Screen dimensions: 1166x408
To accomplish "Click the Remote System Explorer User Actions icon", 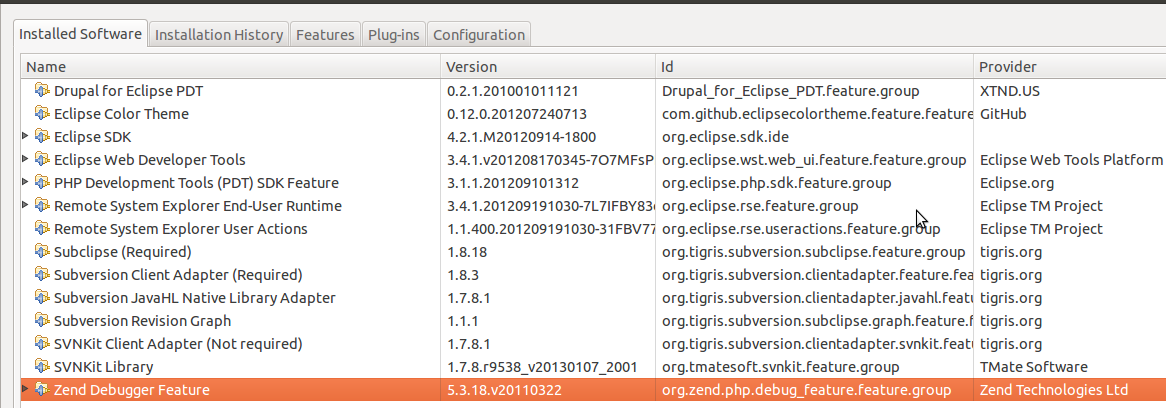I will 42,229.
